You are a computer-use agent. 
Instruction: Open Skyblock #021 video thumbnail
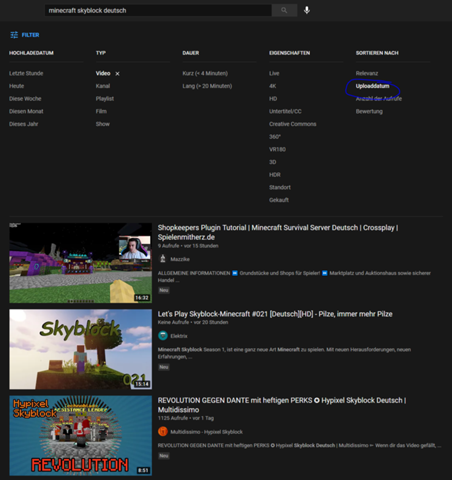point(81,349)
